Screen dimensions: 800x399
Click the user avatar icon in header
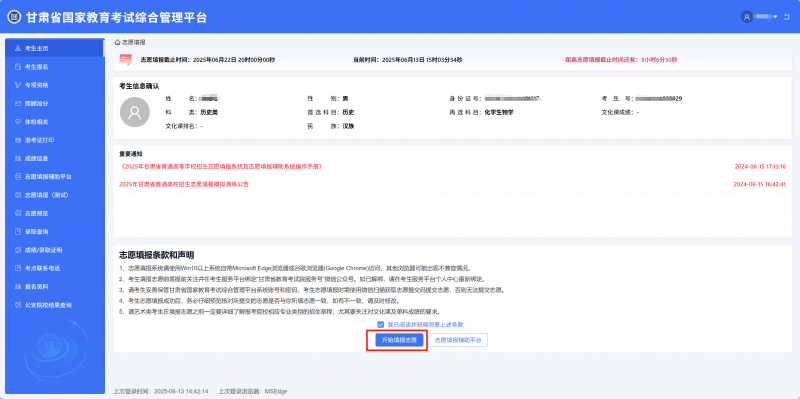[x=747, y=17]
